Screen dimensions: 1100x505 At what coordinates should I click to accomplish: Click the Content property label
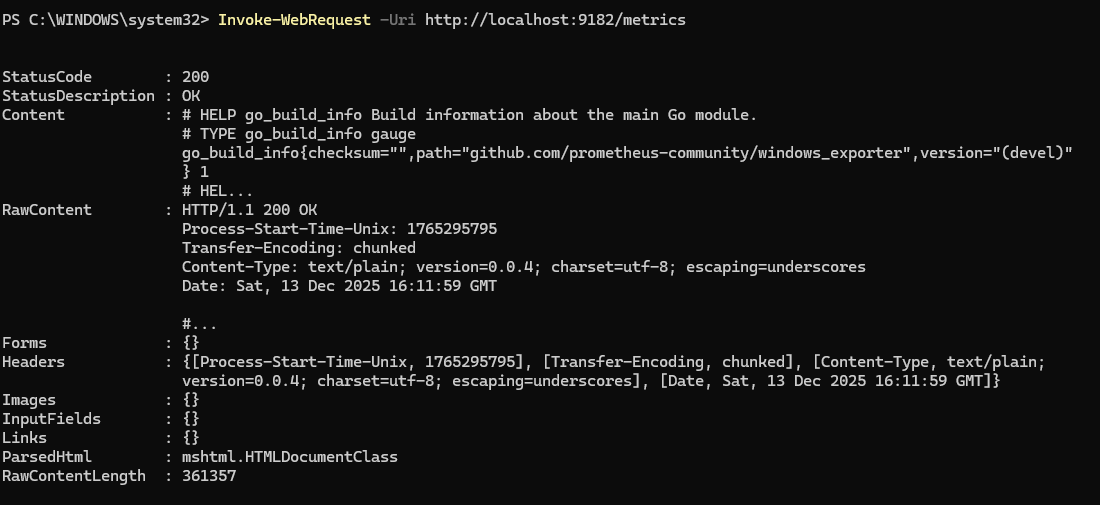(x=33, y=115)
